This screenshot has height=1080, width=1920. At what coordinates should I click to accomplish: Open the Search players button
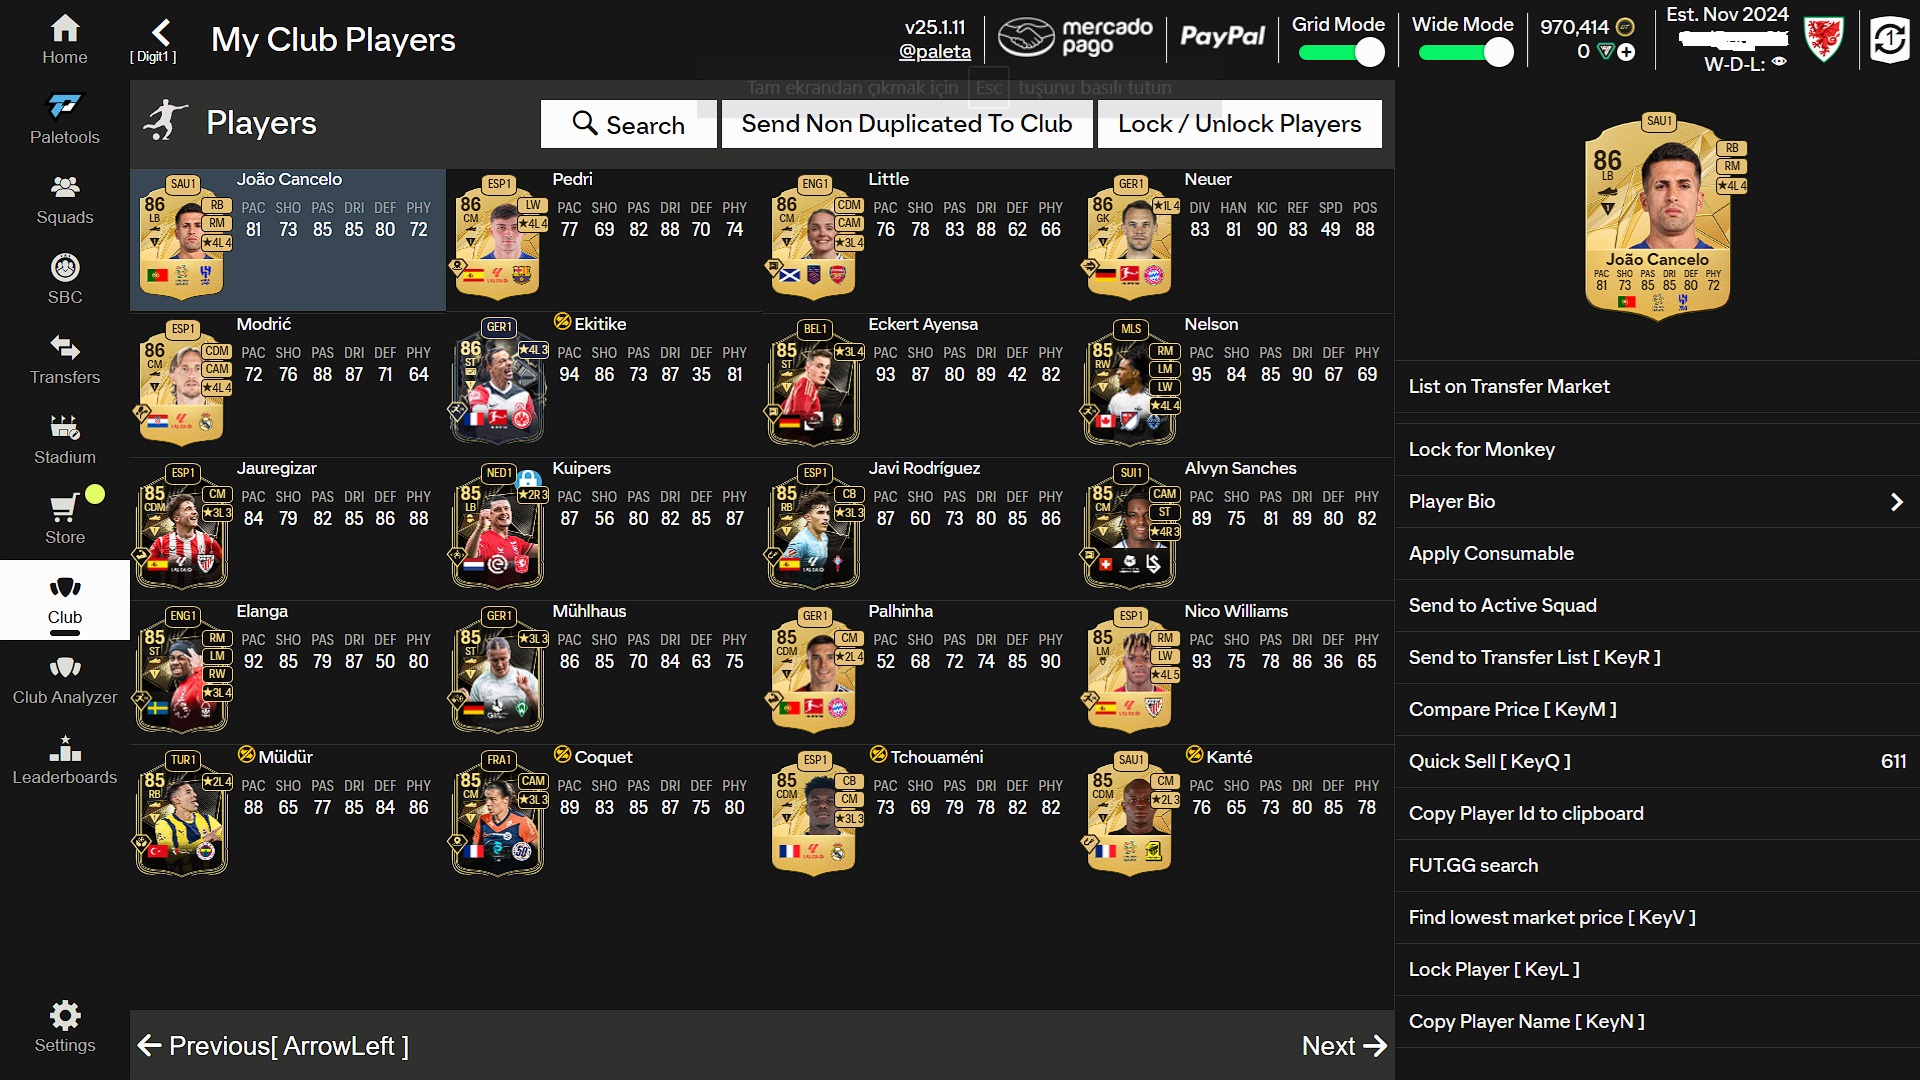tap(629, 124)
